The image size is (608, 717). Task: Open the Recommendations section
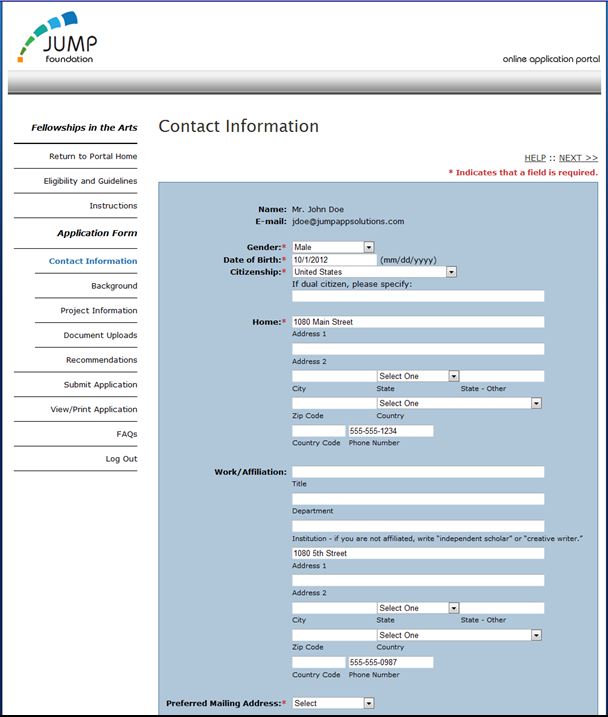(x=101, y=360)
